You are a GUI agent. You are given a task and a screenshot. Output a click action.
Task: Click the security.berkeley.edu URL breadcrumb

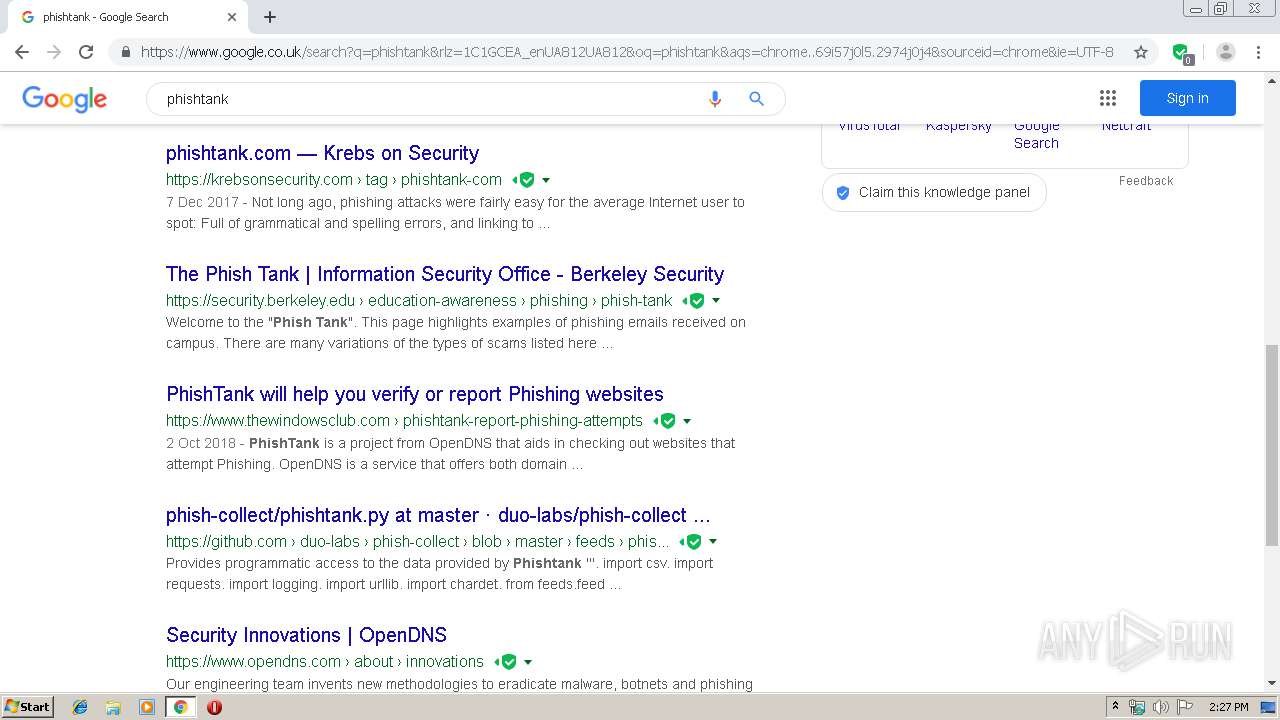tap(419, 300)
